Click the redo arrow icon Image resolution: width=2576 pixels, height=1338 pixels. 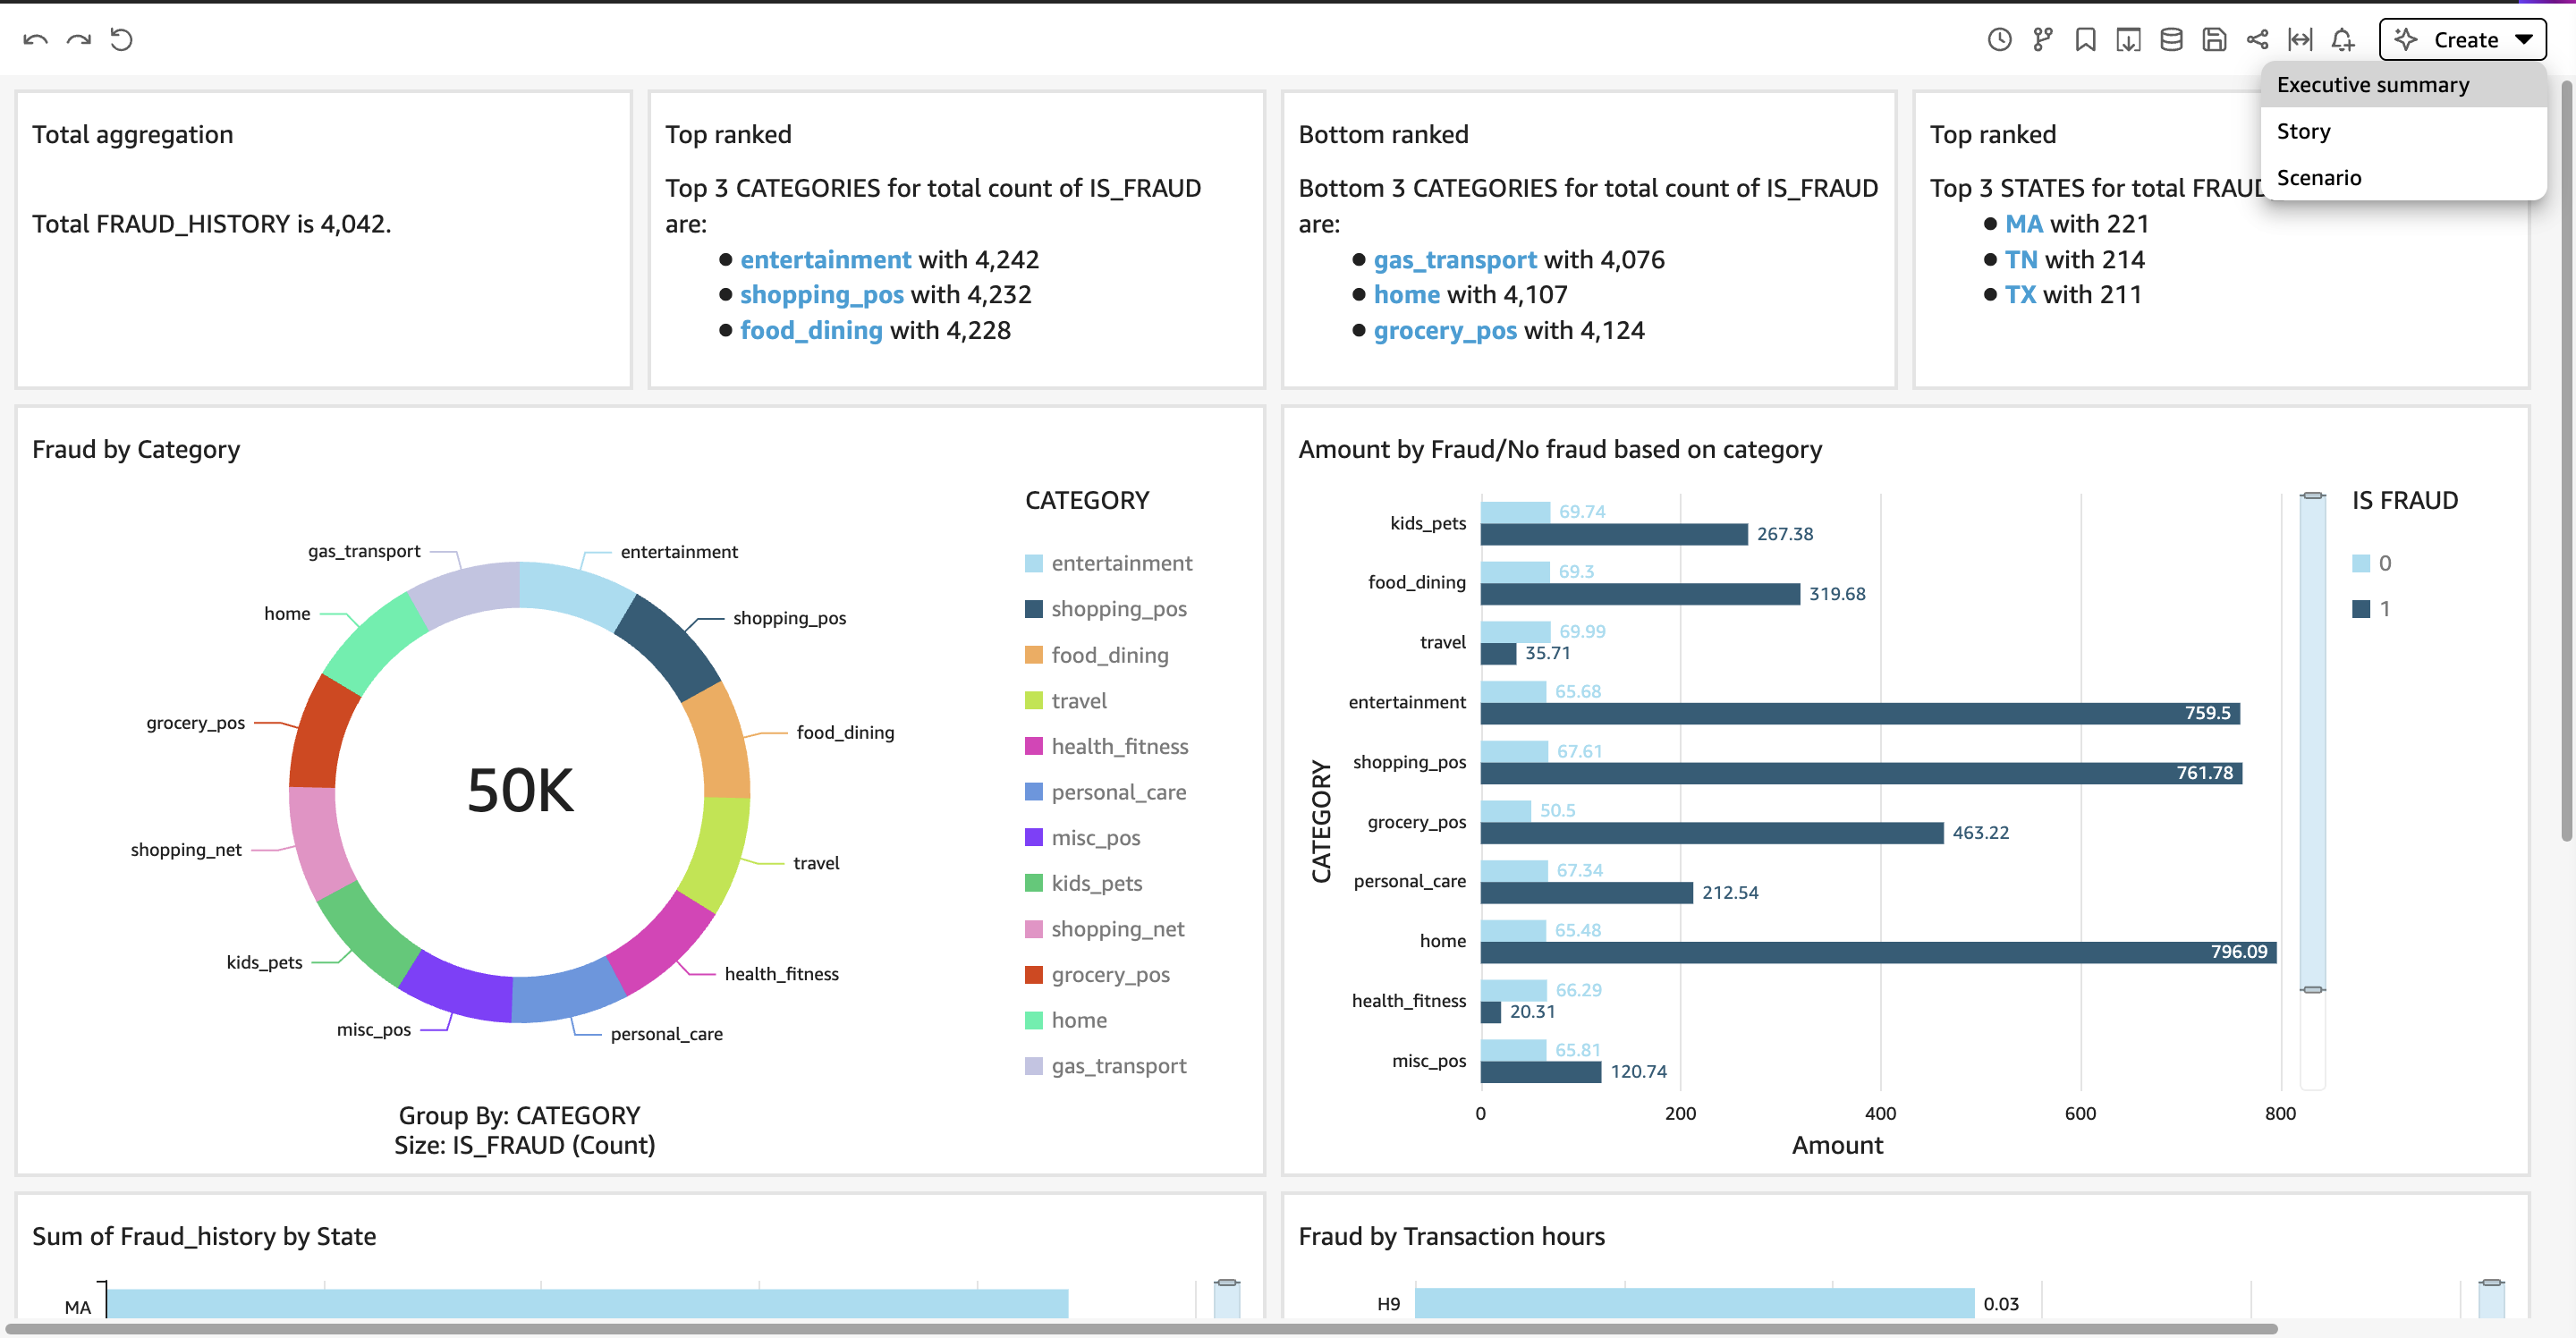78,40
